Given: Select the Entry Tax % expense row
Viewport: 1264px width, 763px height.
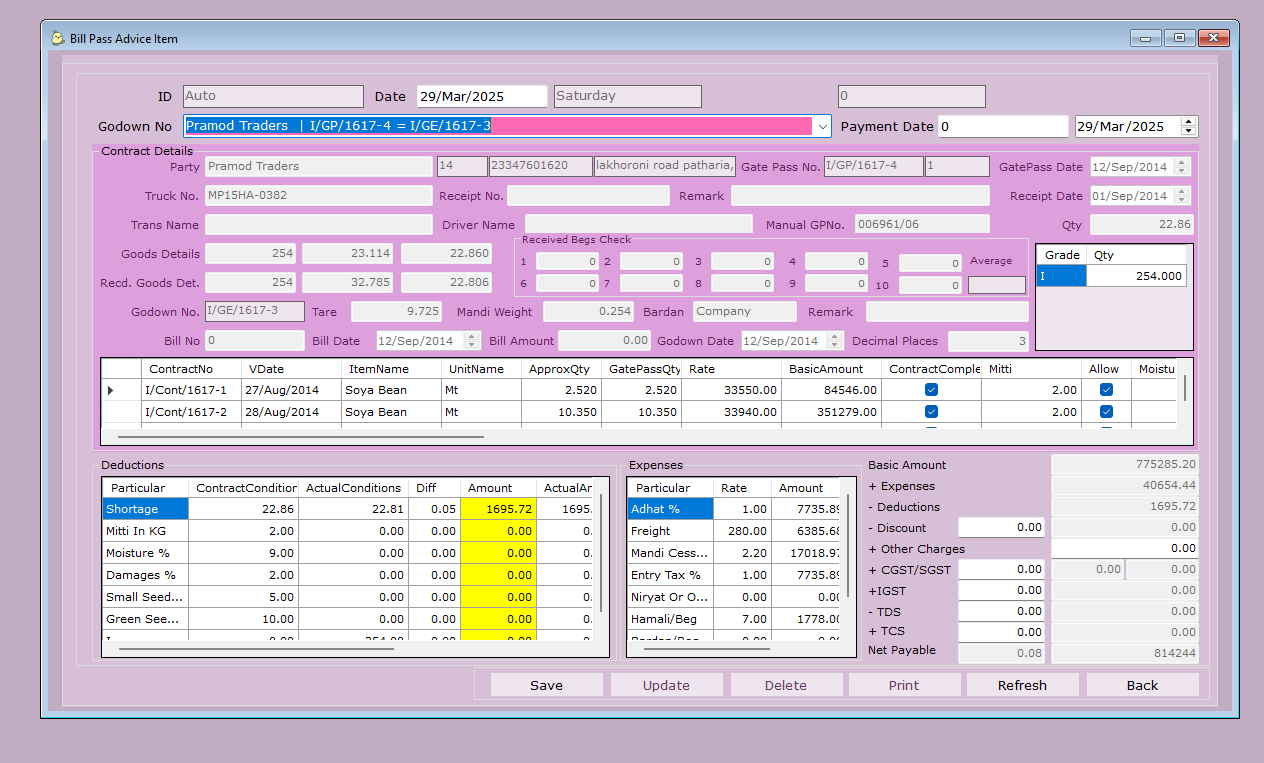Looking at the screenshot, I should 670,575.
